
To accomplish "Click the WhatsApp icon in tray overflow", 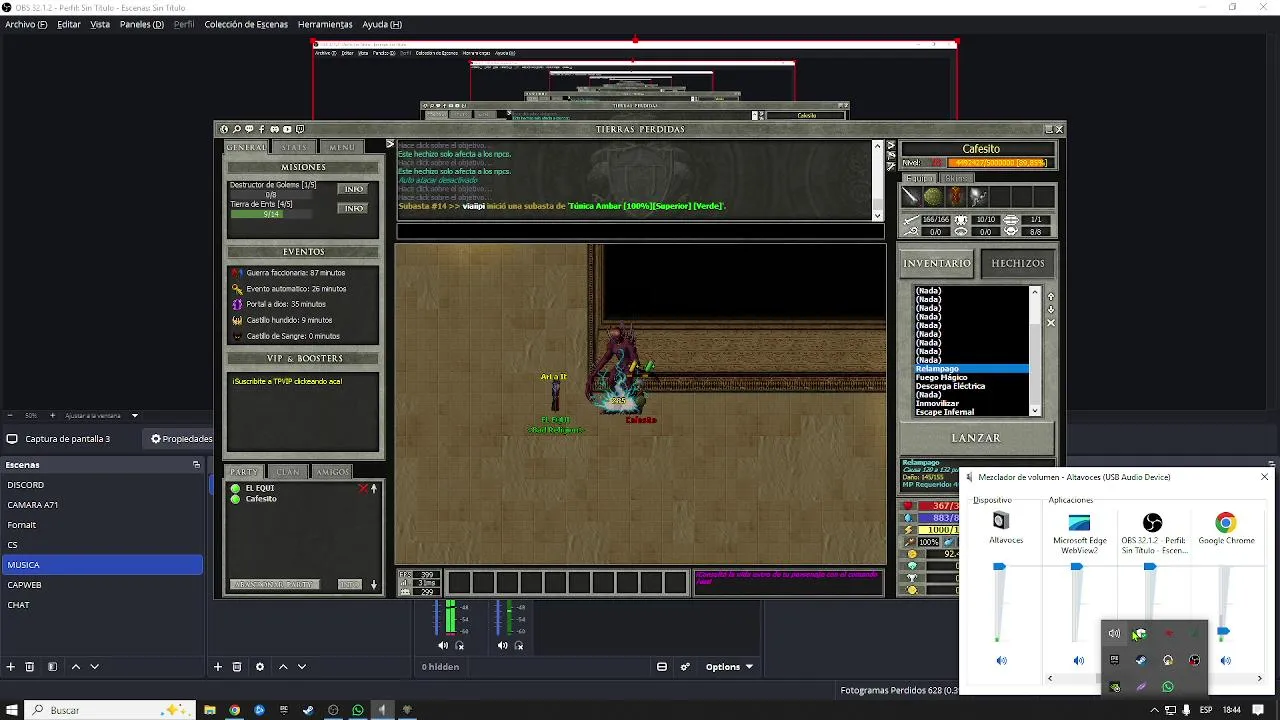I will coord(1168,687).
